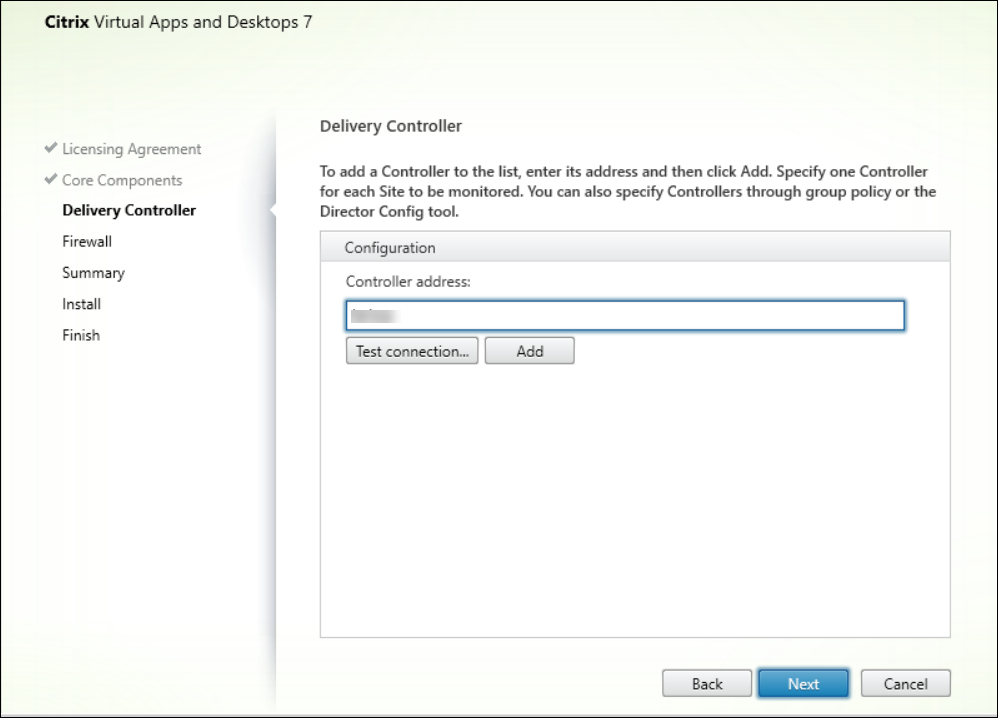Choose the Finish step in sidebar
The width and height of the screenshot is (998, 718).
tap(81, 335)
